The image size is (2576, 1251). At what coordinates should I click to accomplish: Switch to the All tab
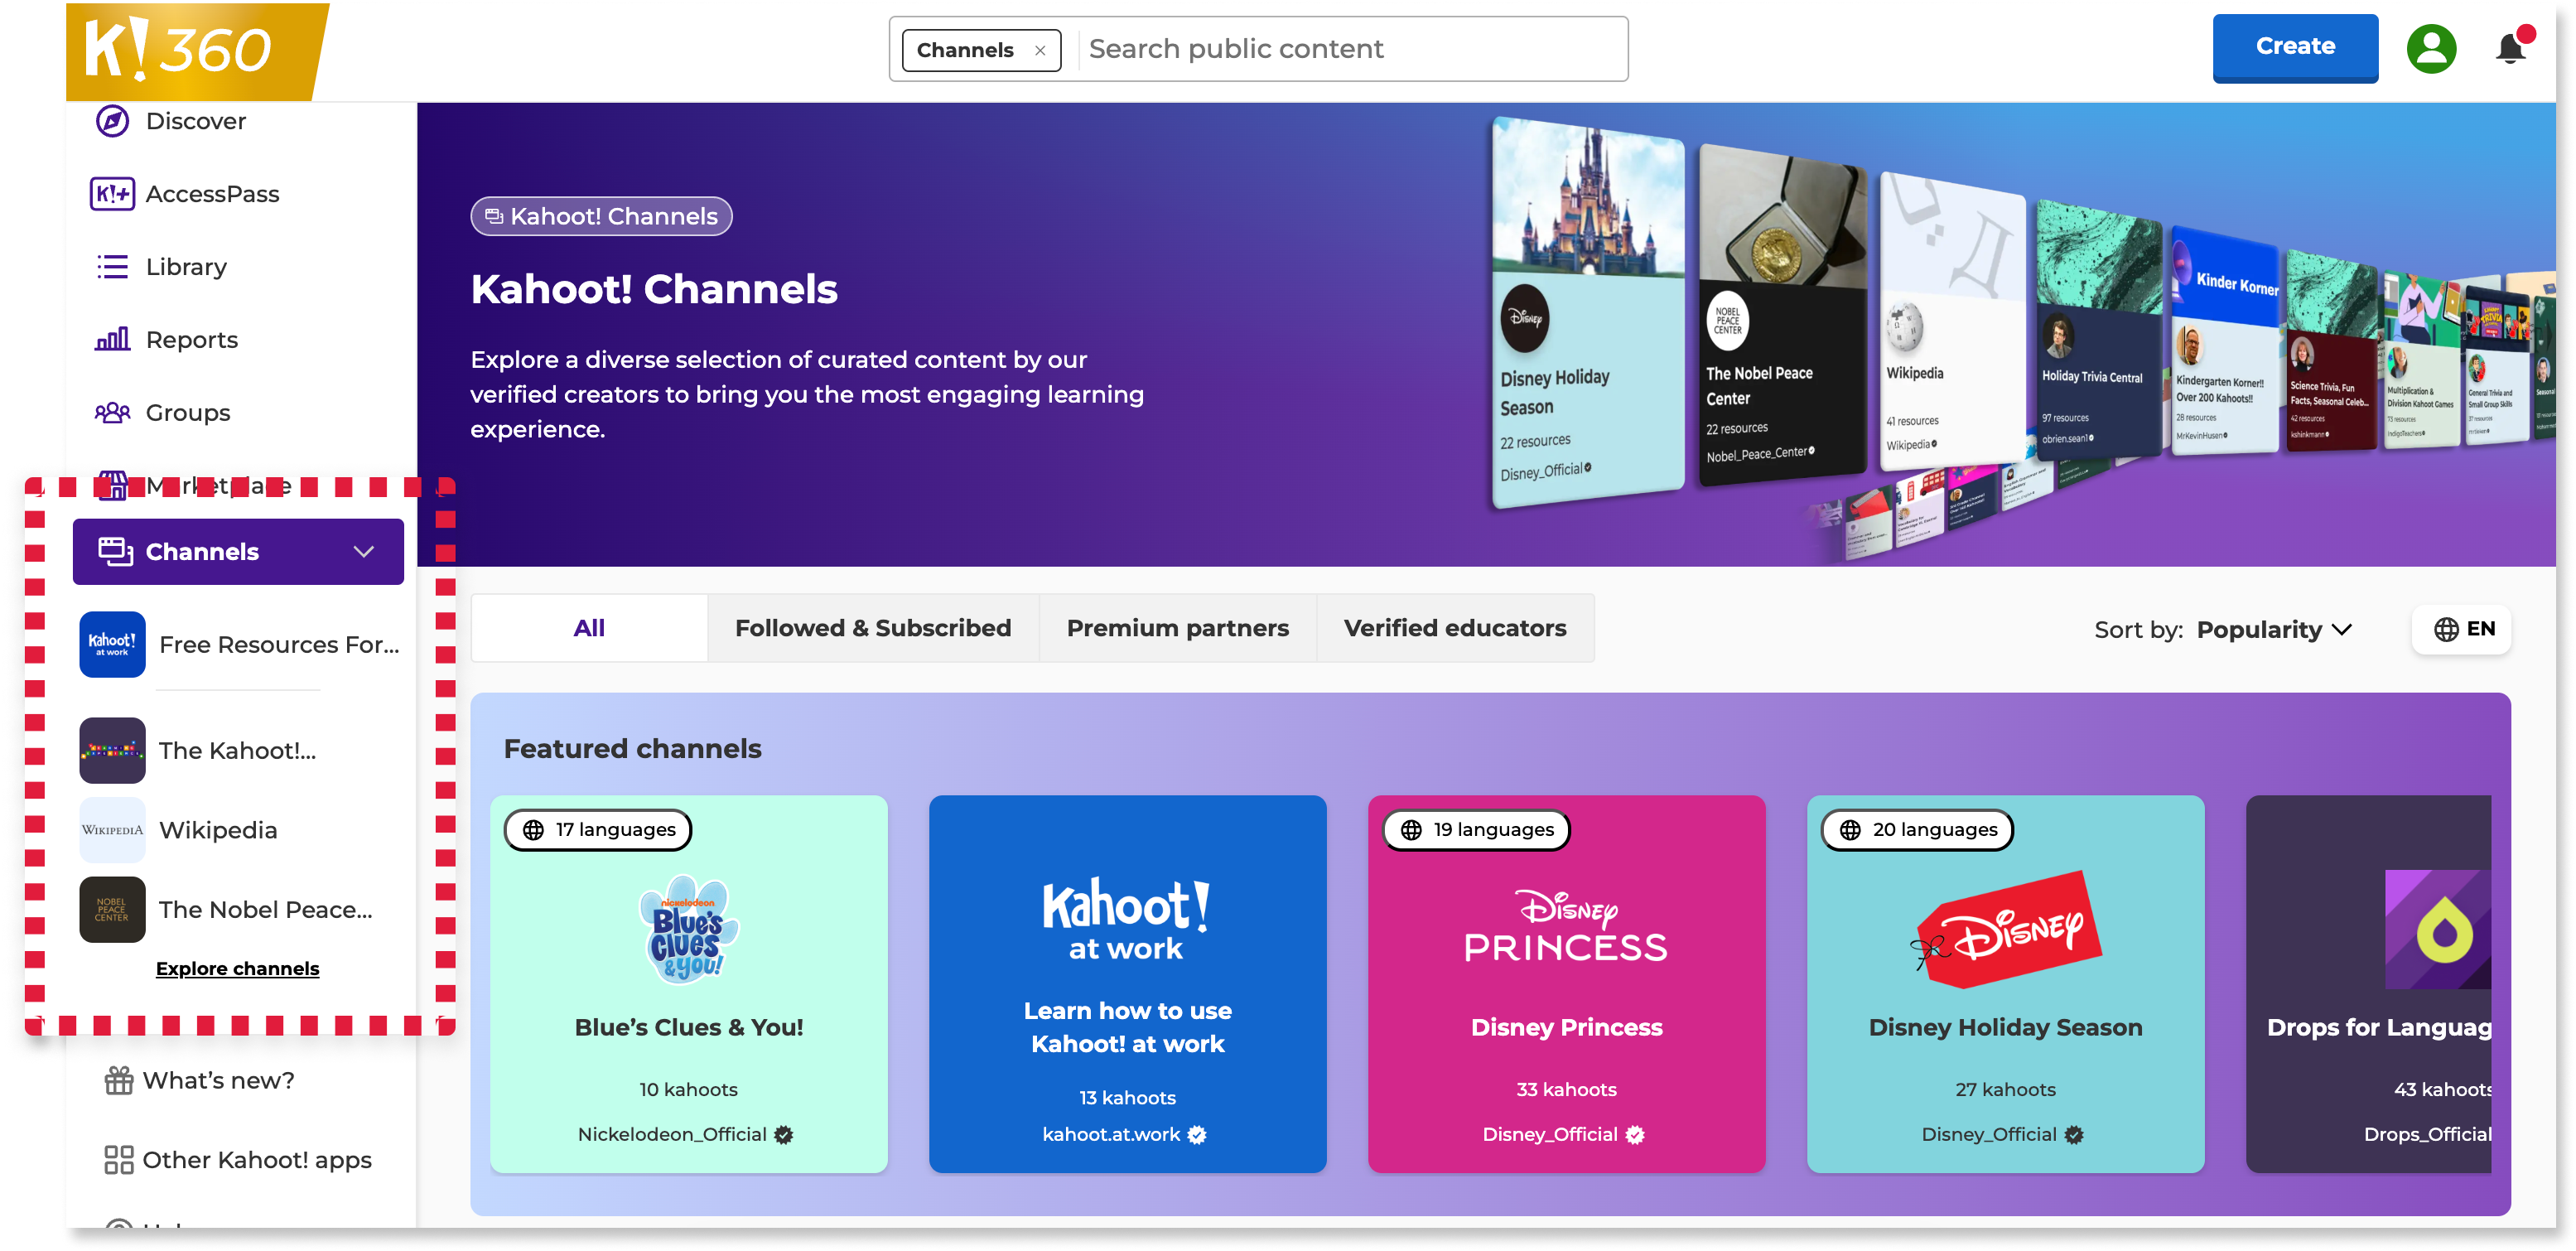coord(589,628)
